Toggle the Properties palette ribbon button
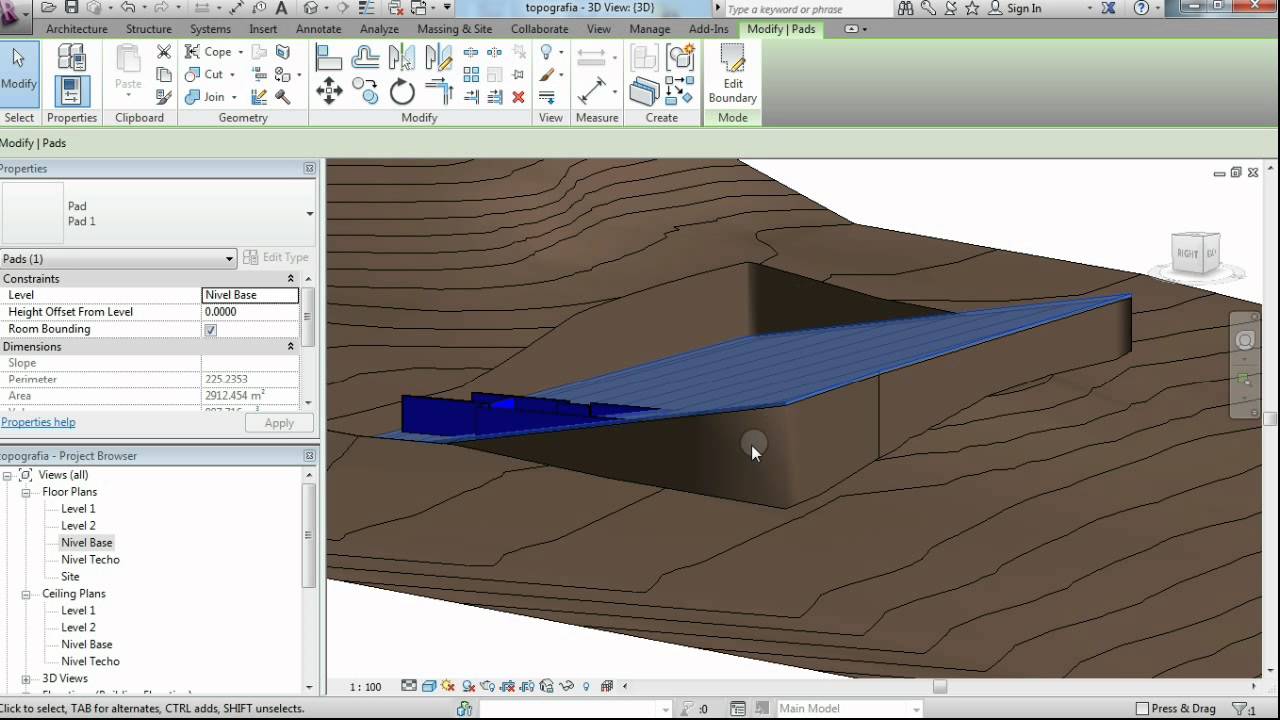1280x720 pixels. [72, 91]
